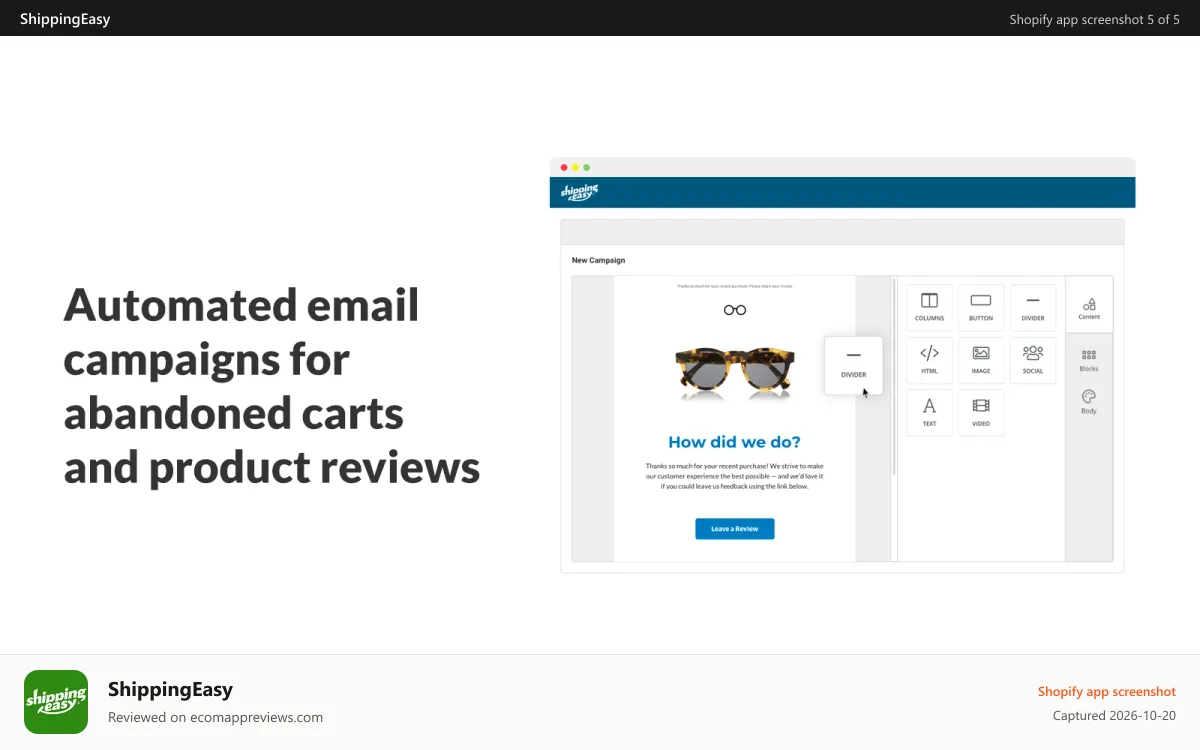Select the Text content block
Viewport: 1200px width, 750px height.
point(929,412)
